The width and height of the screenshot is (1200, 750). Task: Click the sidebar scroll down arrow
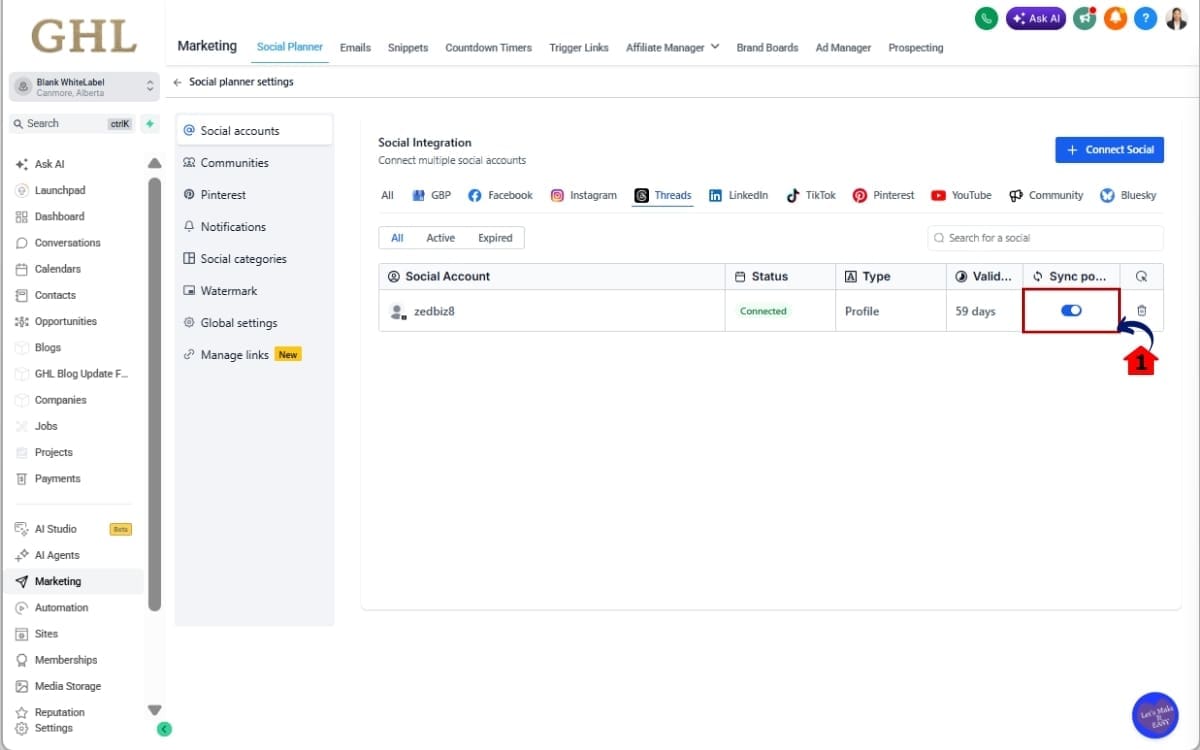[154, 710]
